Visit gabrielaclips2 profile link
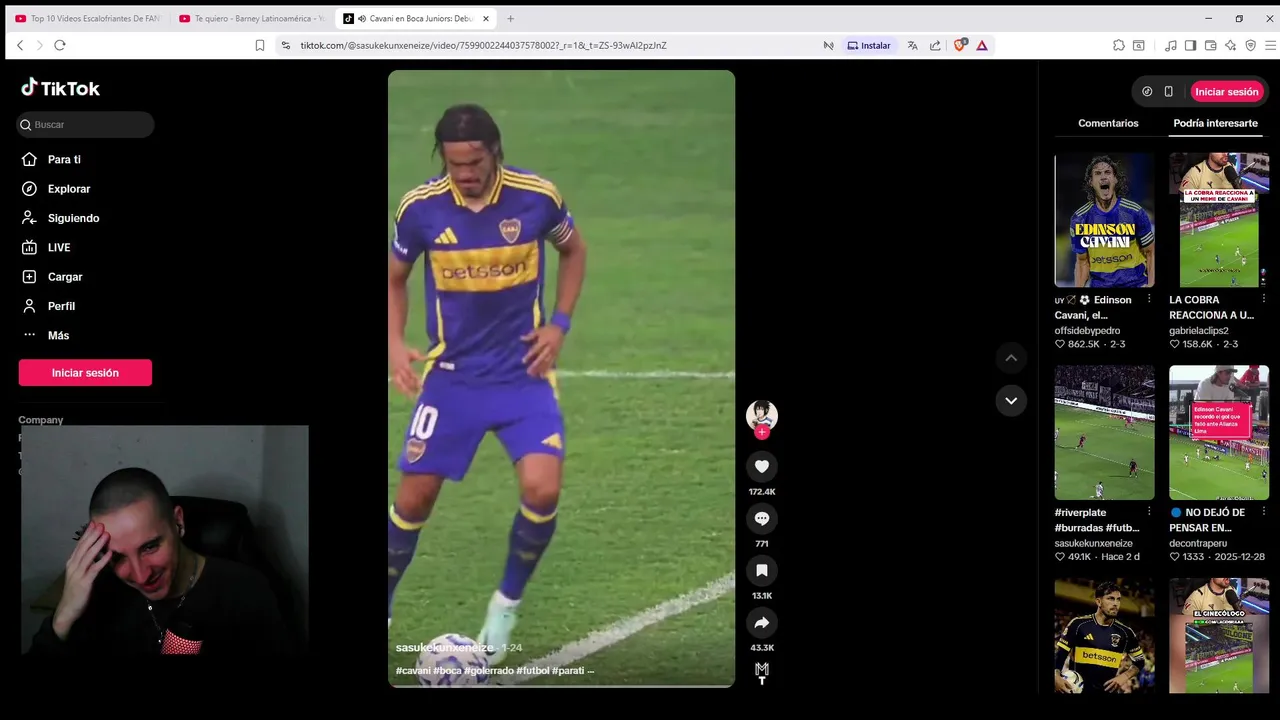Viewport: 1280px width, 720px height. 1199,330
